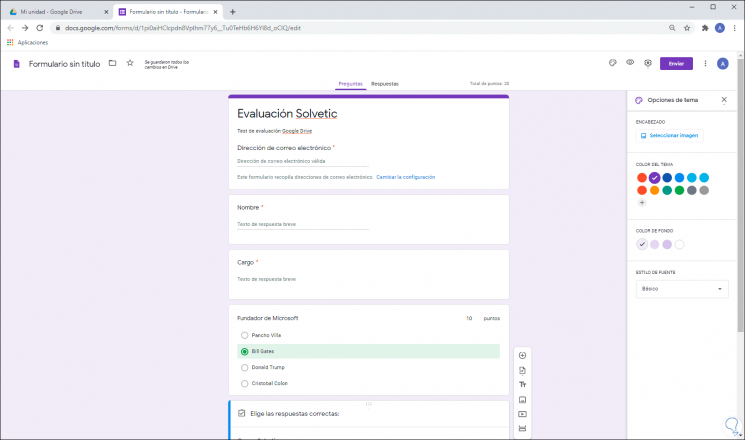
Task: Click the add section icon
Action: (522, 428)
